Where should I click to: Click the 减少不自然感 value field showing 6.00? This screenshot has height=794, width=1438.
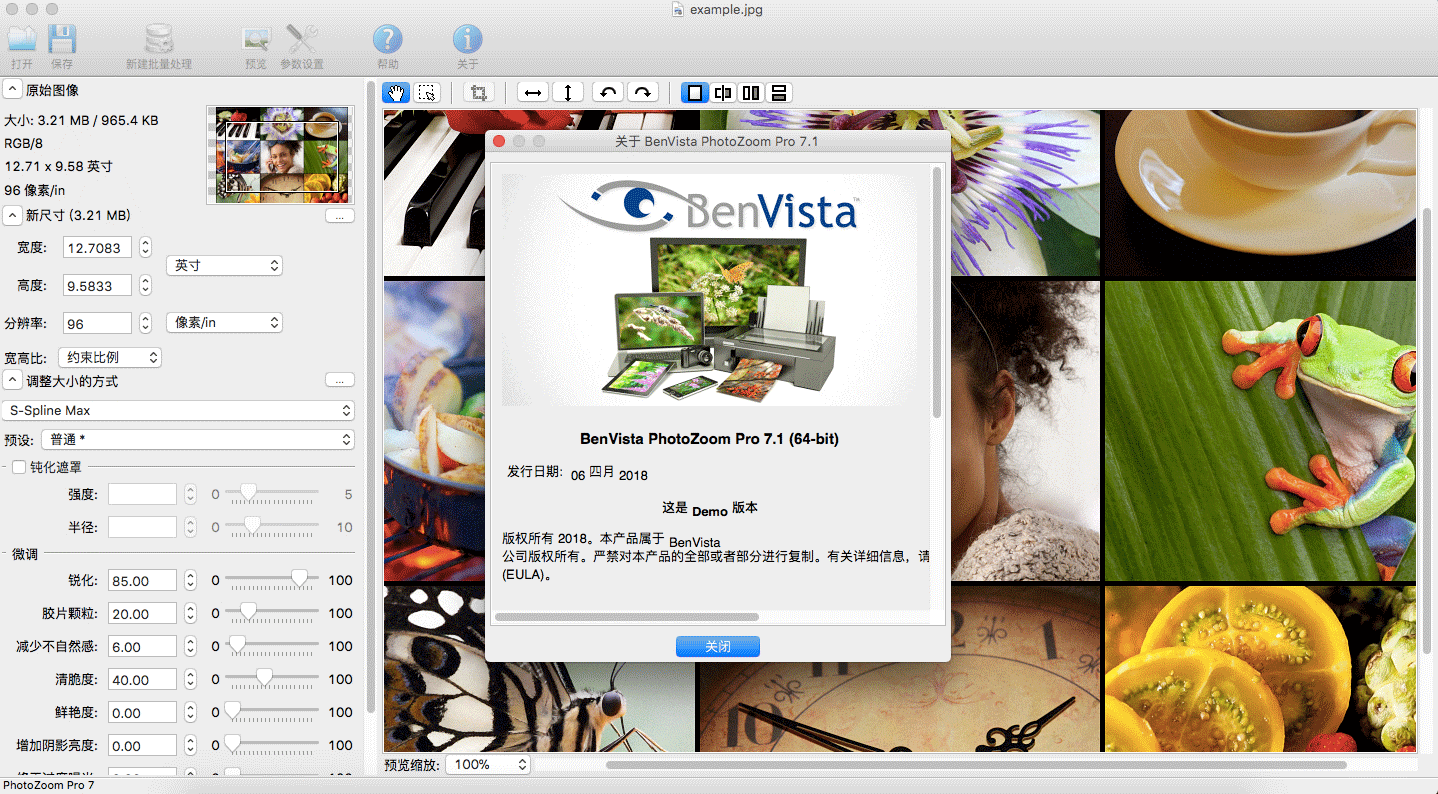[142, 646]
